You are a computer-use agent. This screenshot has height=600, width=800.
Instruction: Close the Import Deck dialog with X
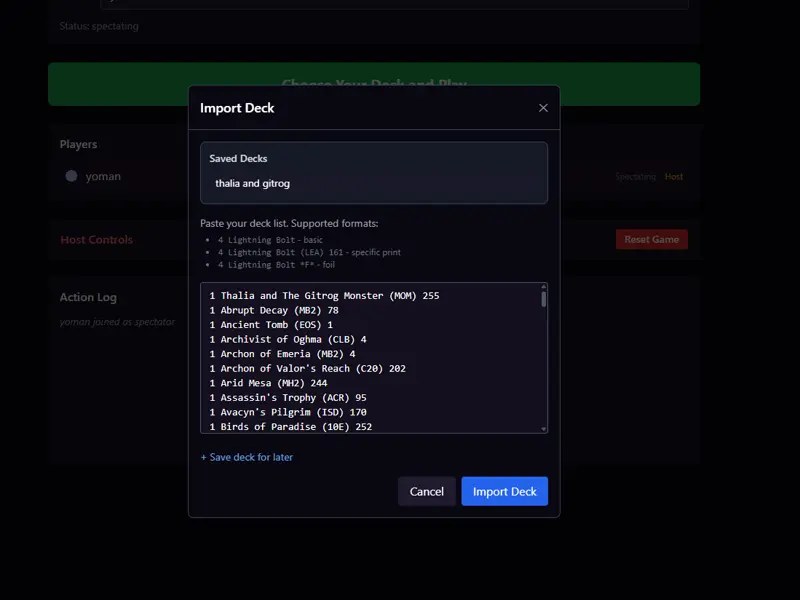pos(543,108)
